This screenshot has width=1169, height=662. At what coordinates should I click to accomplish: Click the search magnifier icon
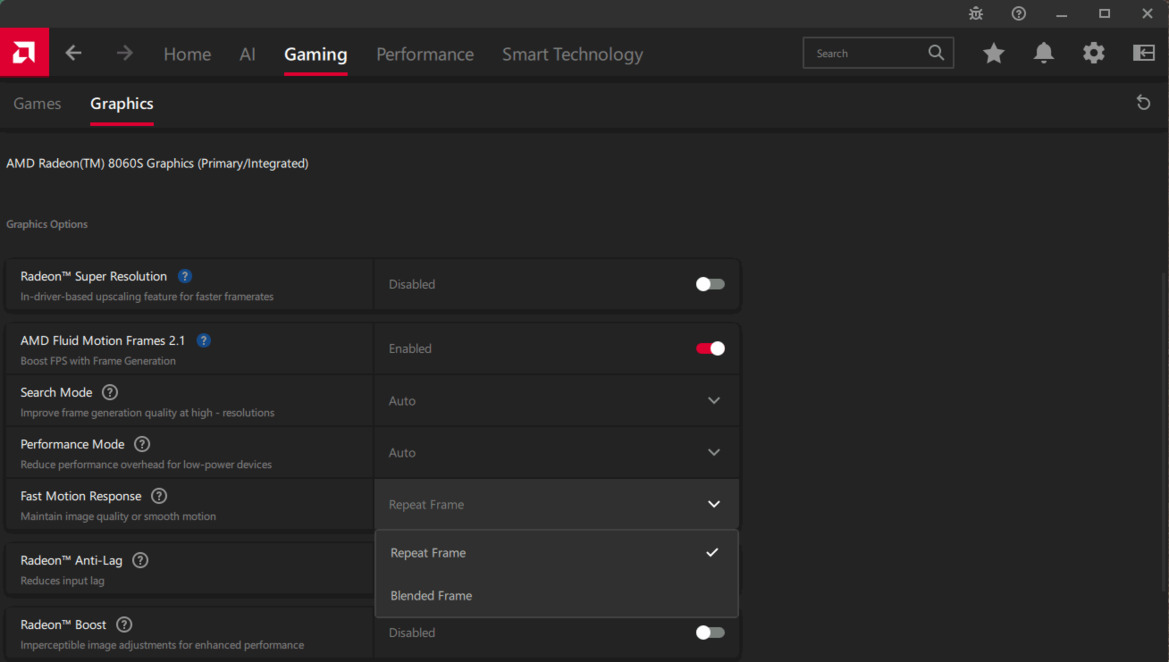[936, 53]
